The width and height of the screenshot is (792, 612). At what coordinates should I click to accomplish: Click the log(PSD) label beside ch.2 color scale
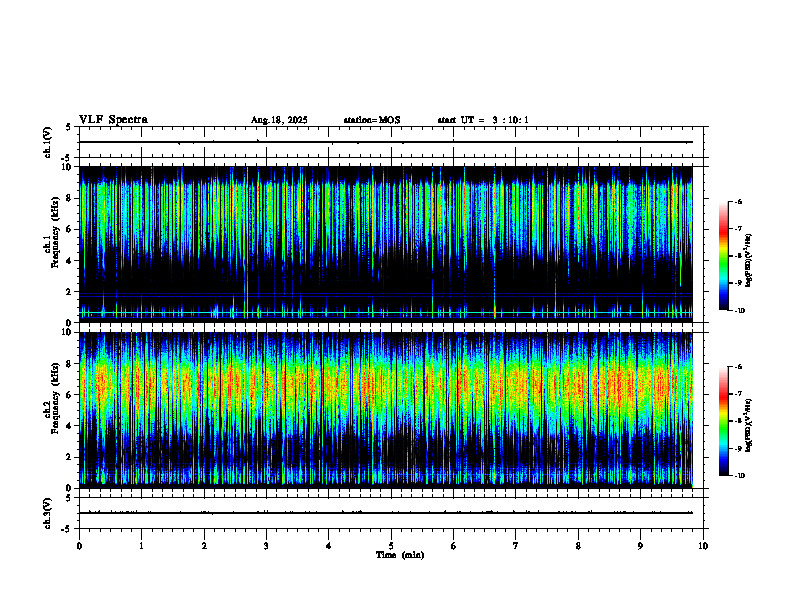tap(749, 426)
